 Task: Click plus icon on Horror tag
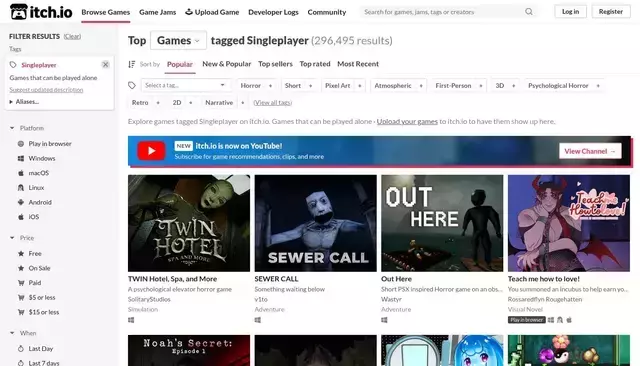[270, 86]
